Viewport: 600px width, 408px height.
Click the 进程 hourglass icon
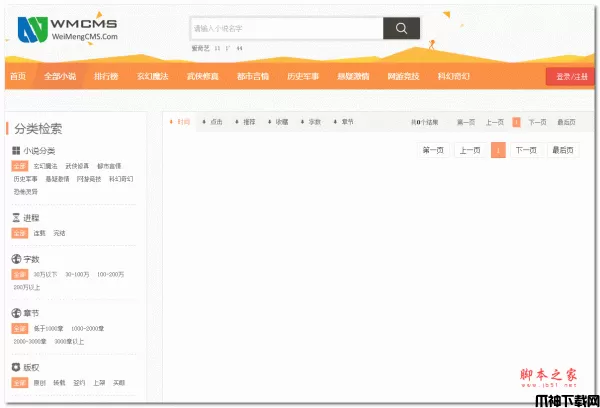tap(16, 217)
